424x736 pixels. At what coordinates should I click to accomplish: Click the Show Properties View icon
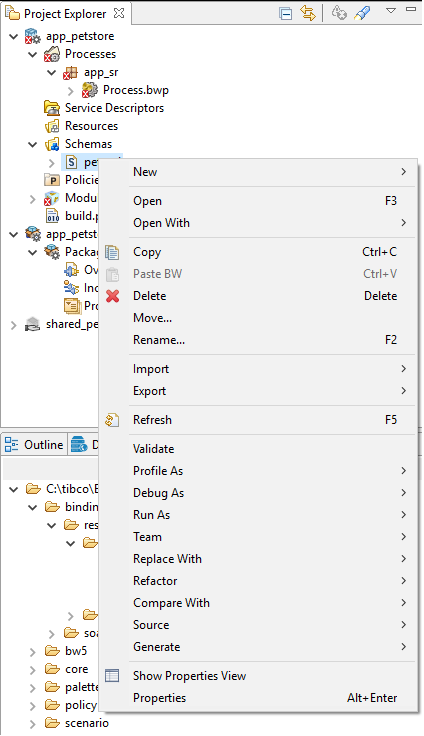112,676
